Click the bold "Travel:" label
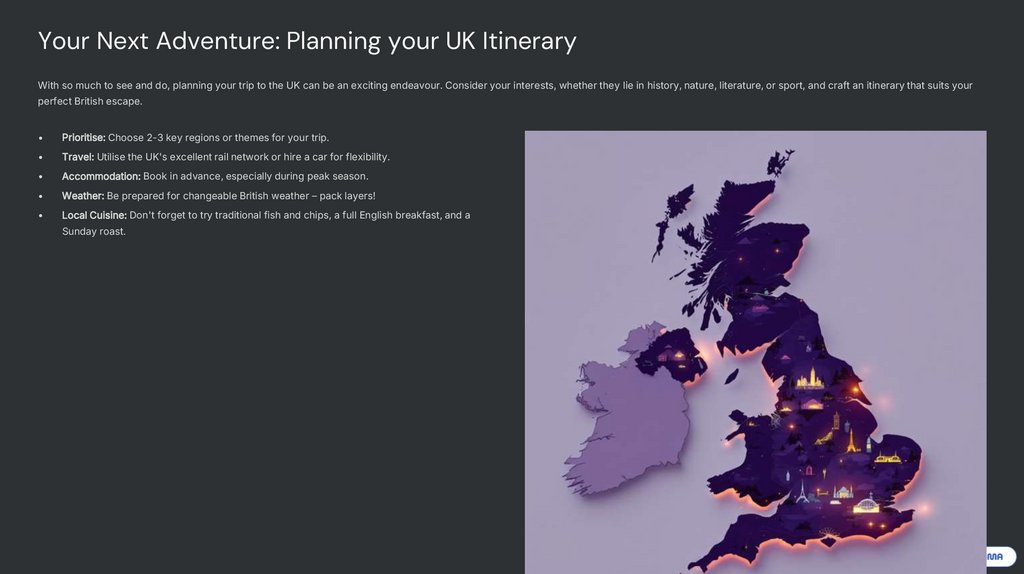Viewport: 1024px width, 574px height. (78, 157)
